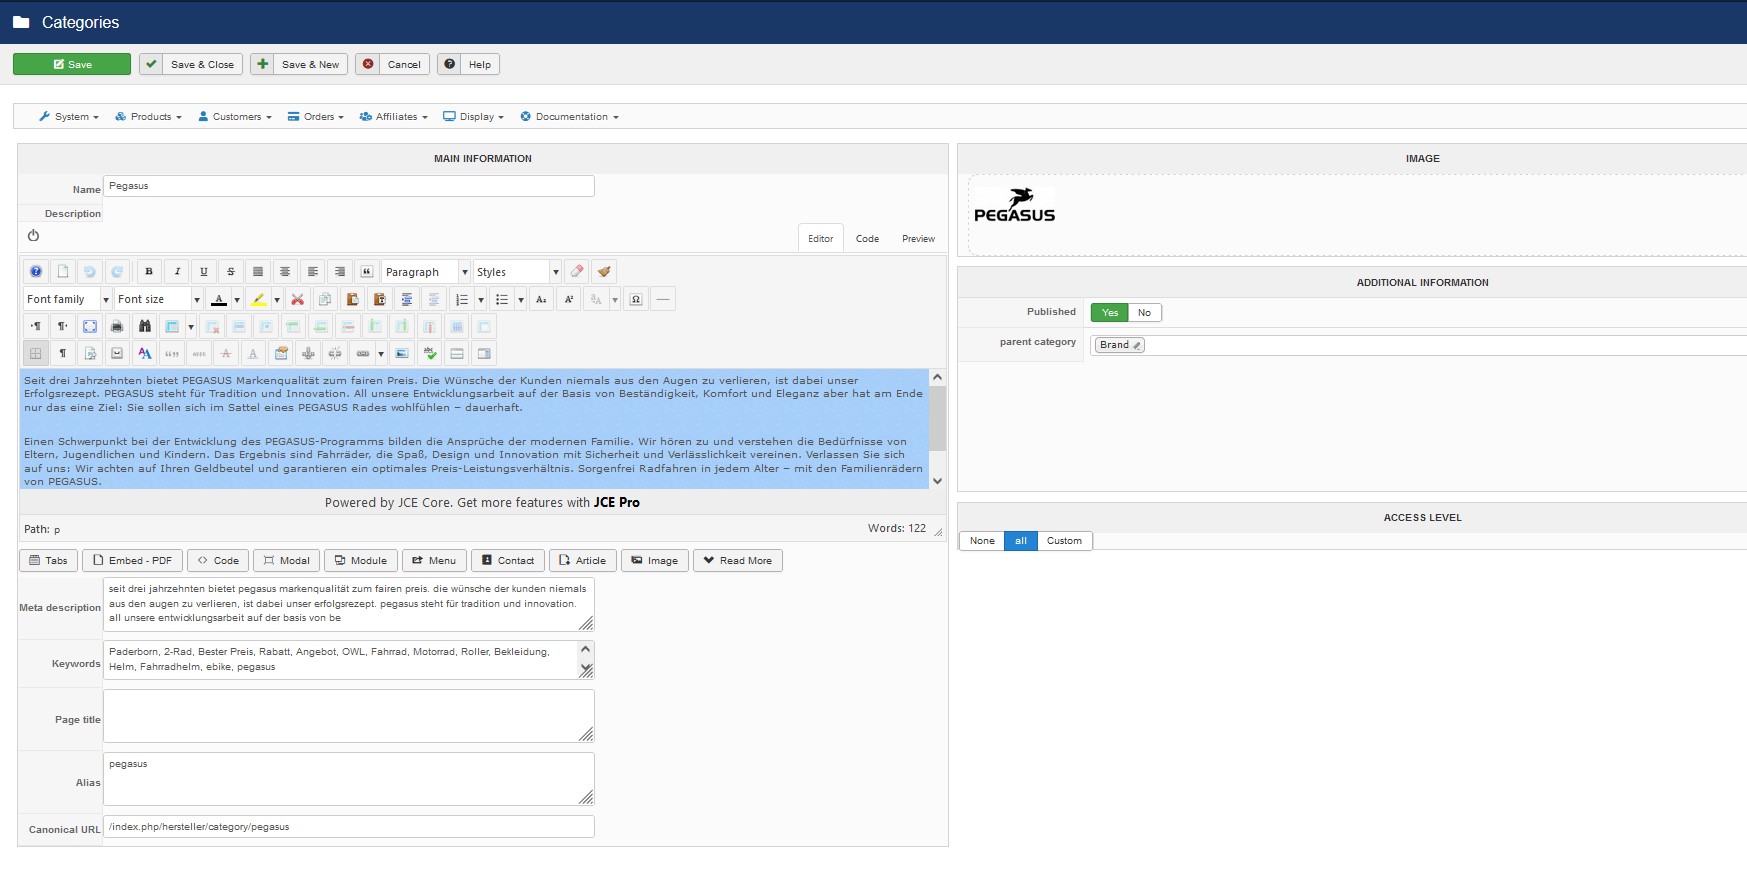Apply the black text color swatch

pos(219,299)
